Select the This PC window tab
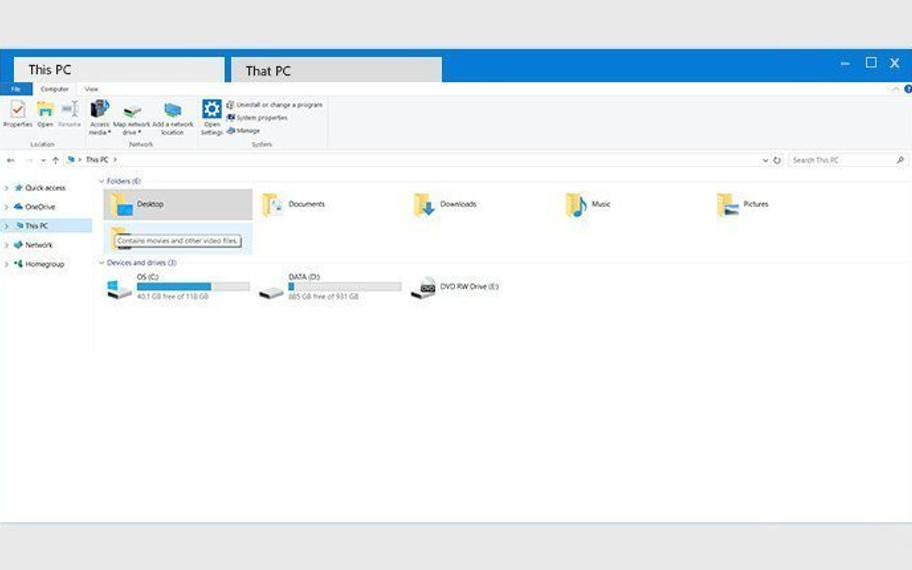Screen dimensions: 912x570 pyautogui.click(x=119, y=70)
